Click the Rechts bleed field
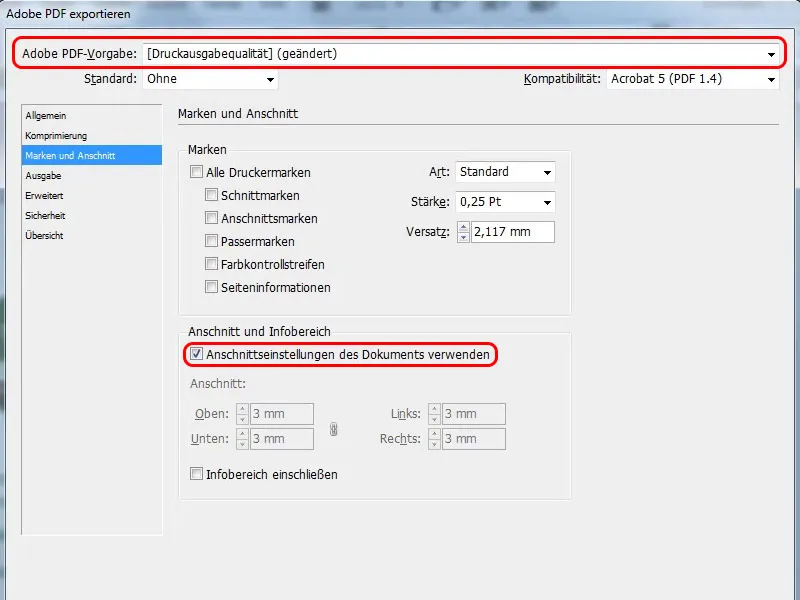The image size is (800, 600). pyautogui.click(x=473, y=439)
